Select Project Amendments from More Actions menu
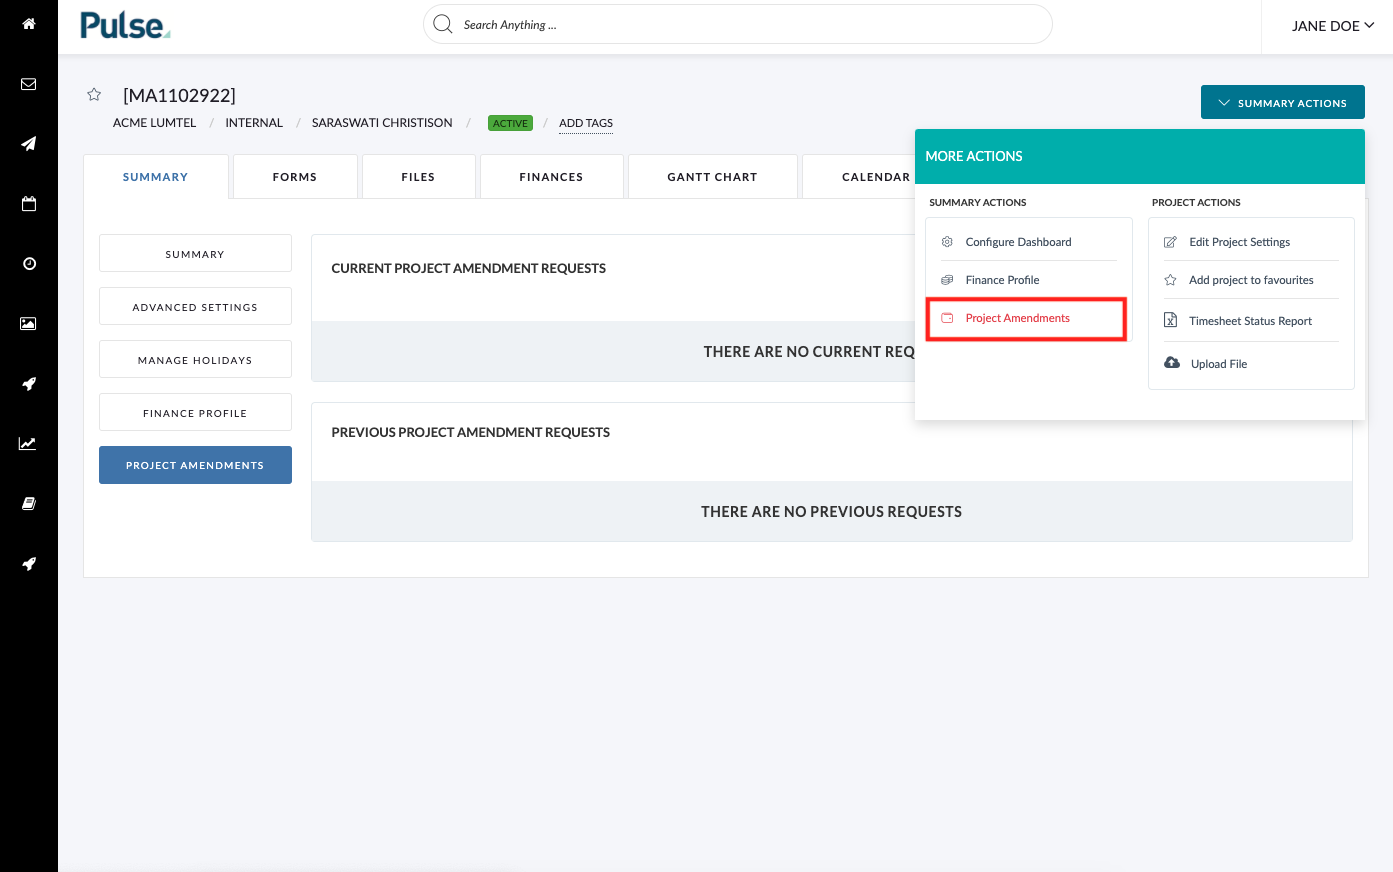Viewport: 1393px width, 872px height. click(1017, 318)
